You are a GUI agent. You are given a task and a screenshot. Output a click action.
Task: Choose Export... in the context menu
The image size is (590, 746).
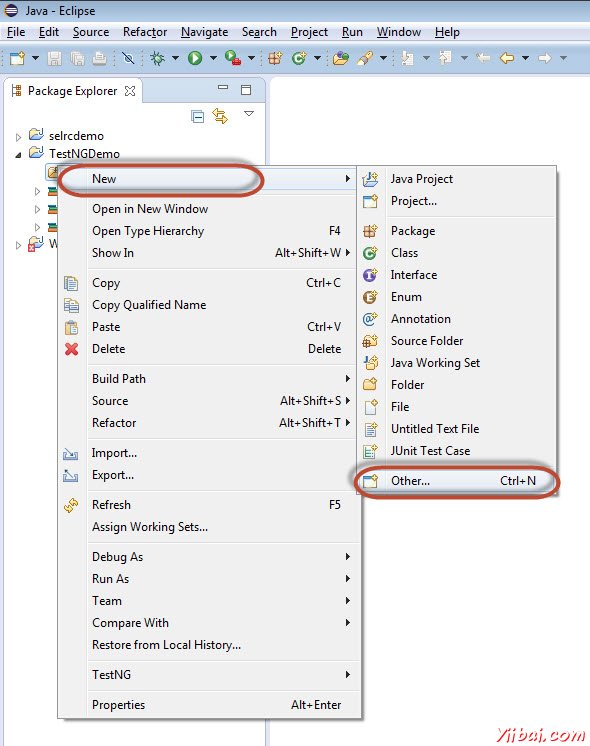click(209, 475)
